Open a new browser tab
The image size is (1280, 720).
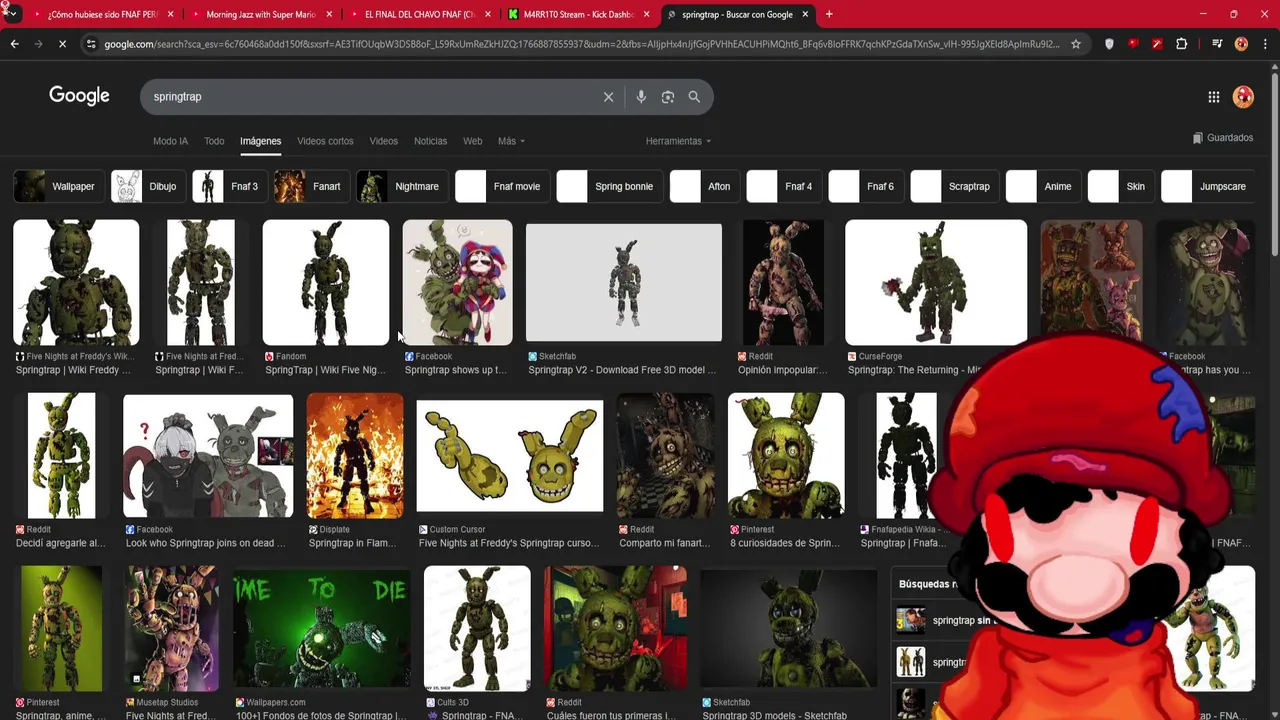pos(829,14)
